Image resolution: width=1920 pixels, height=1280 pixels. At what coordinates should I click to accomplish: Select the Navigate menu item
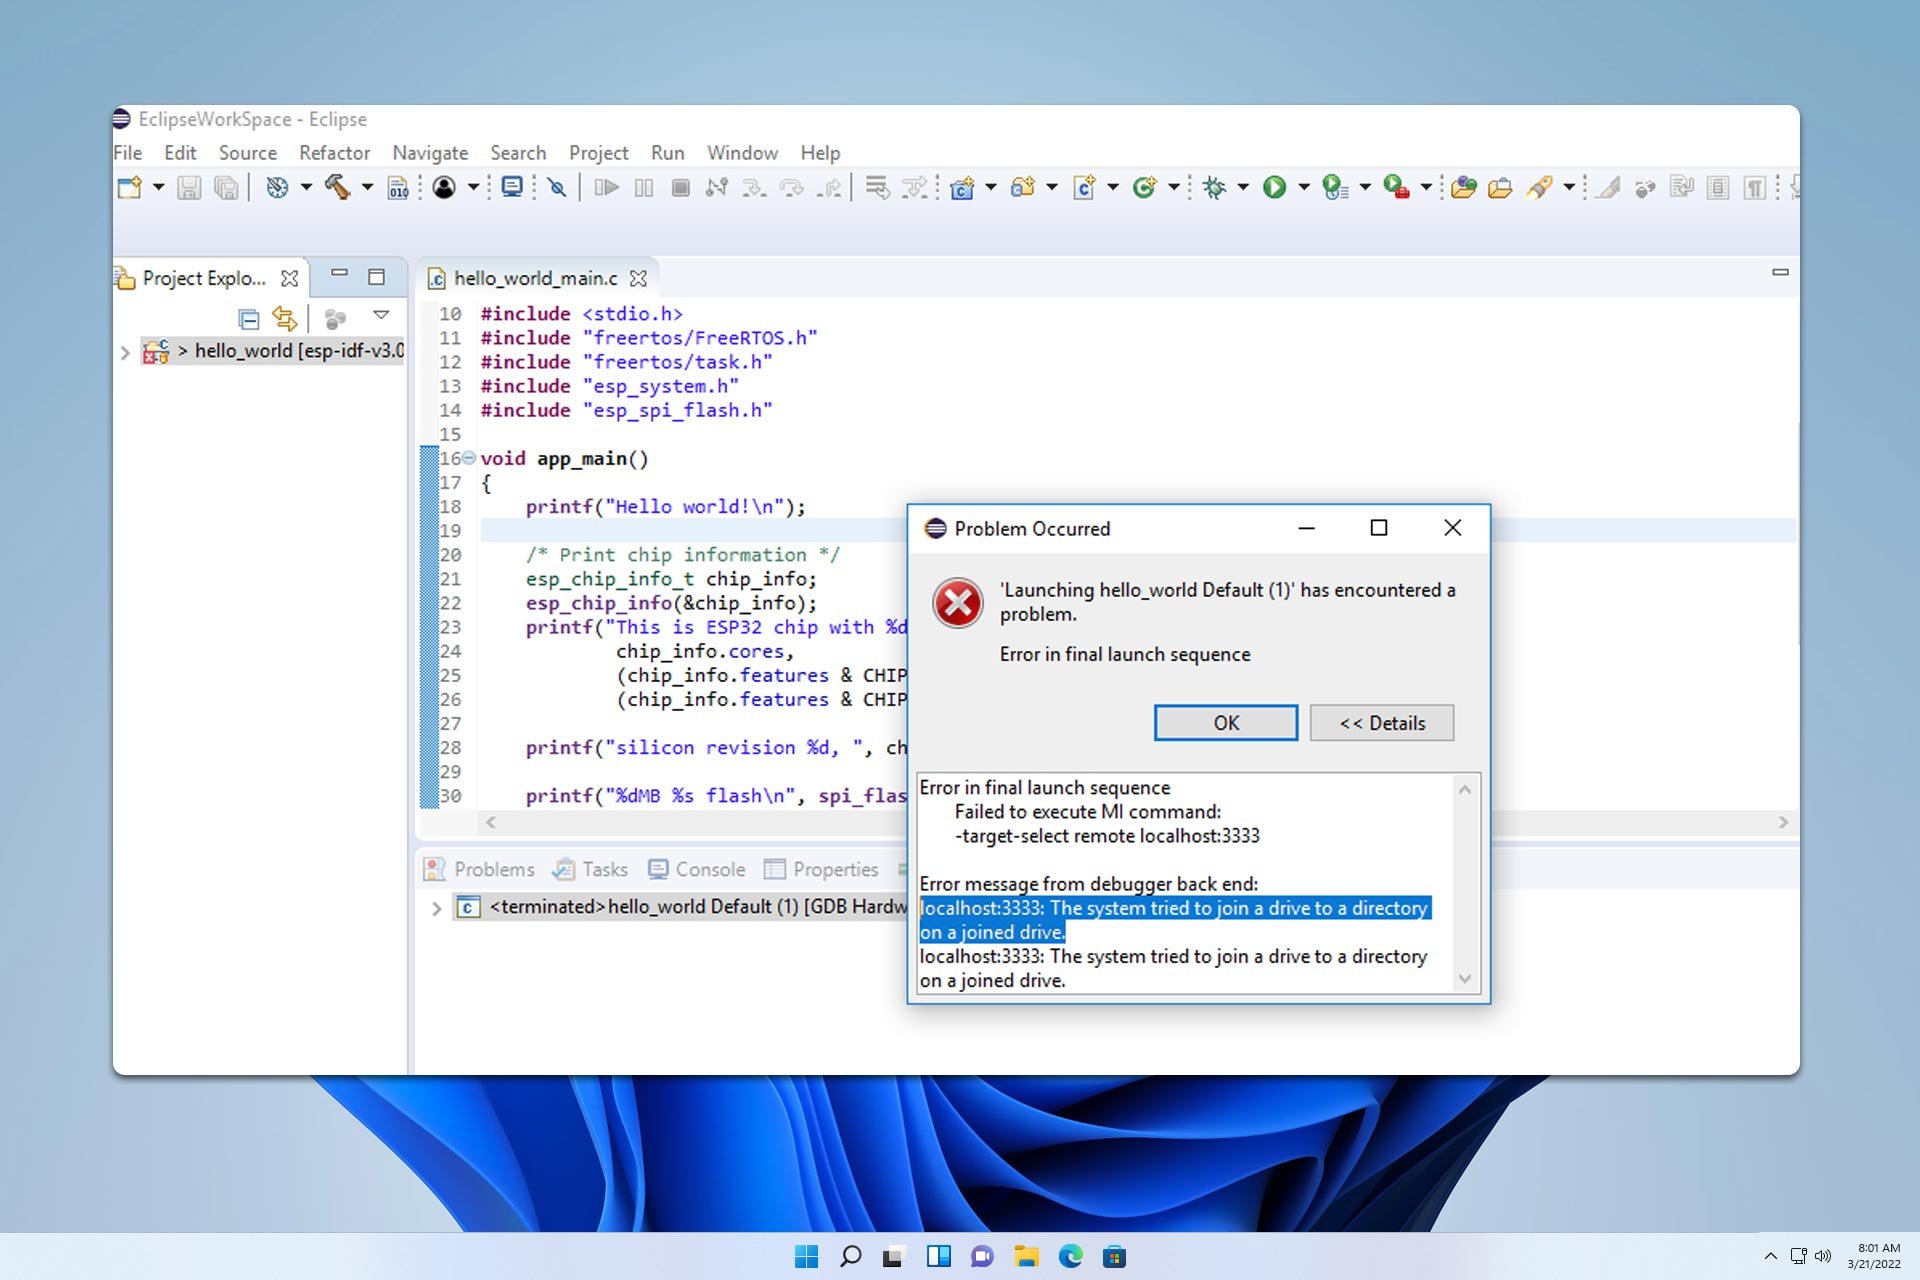(x=429, y=153)
